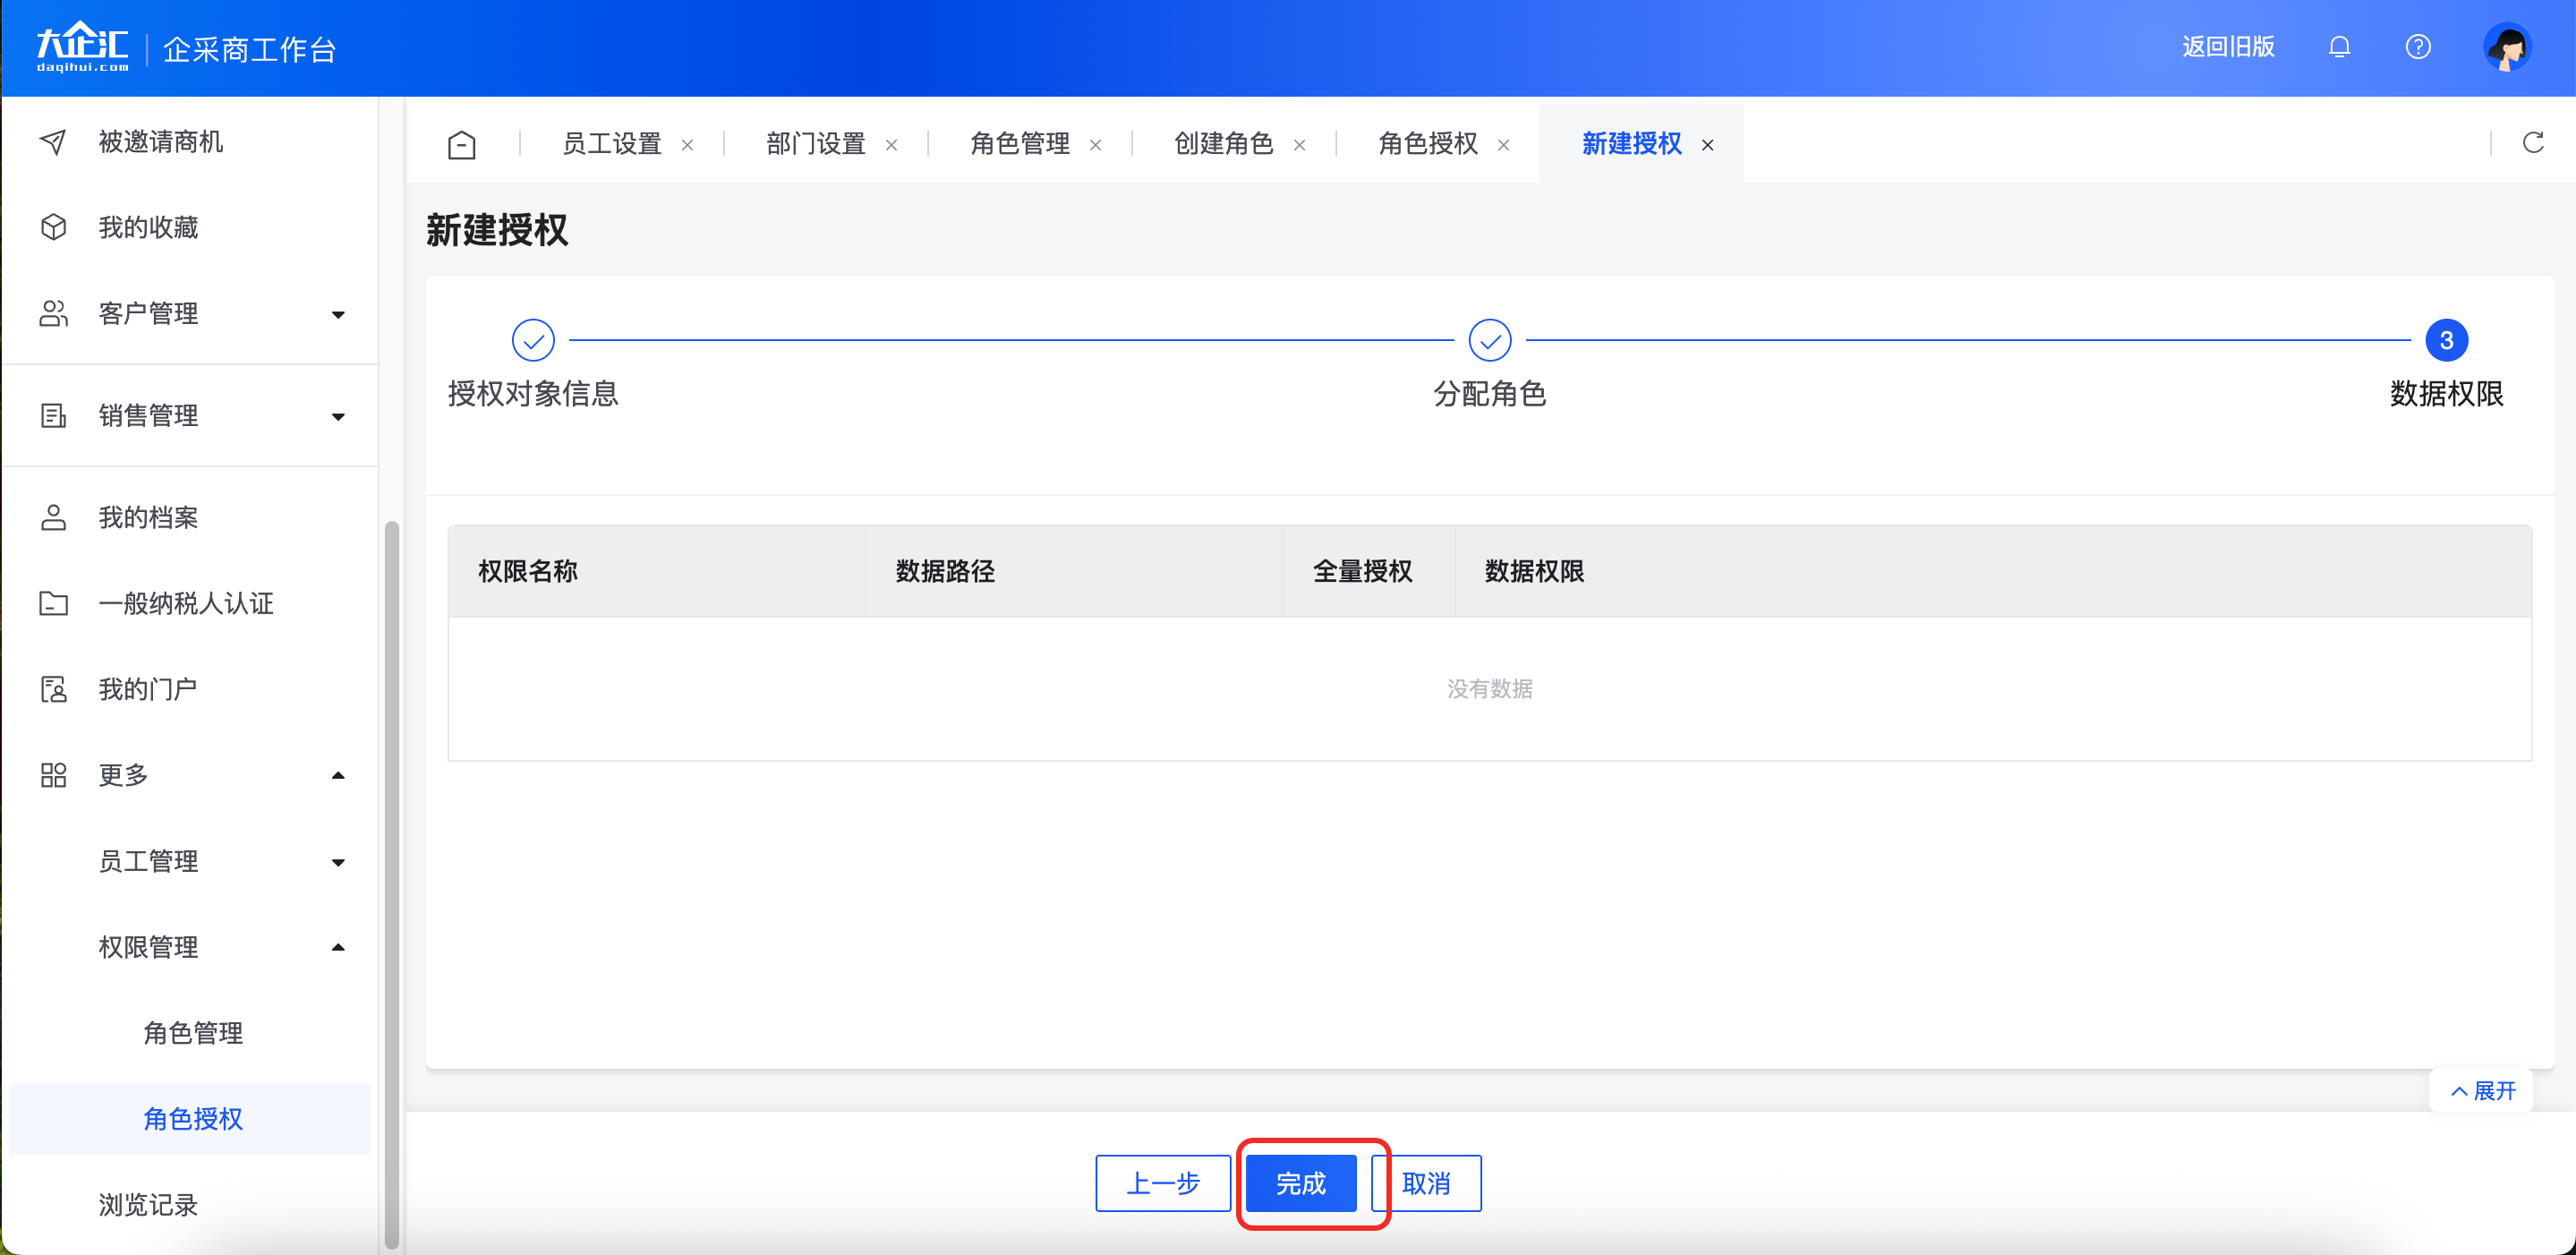2576x1255 pixels.
Task: Click the refresh icon beside tabs
Action: (x=2532, y=143)
